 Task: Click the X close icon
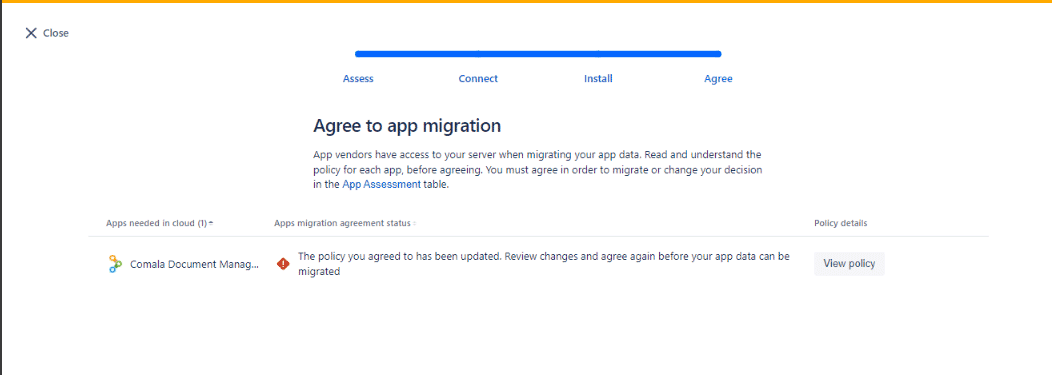[31, 33]
